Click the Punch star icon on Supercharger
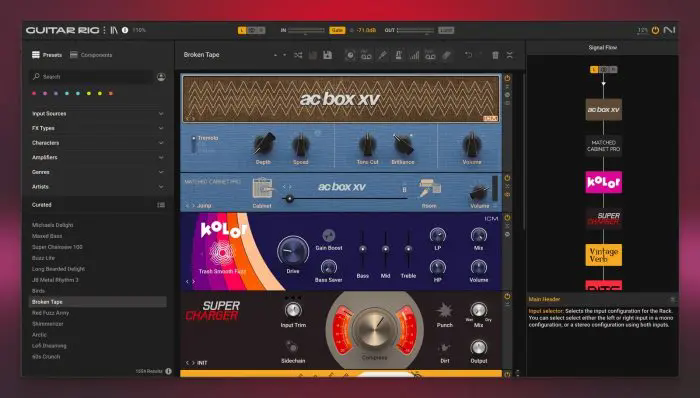This screenshot has width=700, height=398. coord(445,310)
